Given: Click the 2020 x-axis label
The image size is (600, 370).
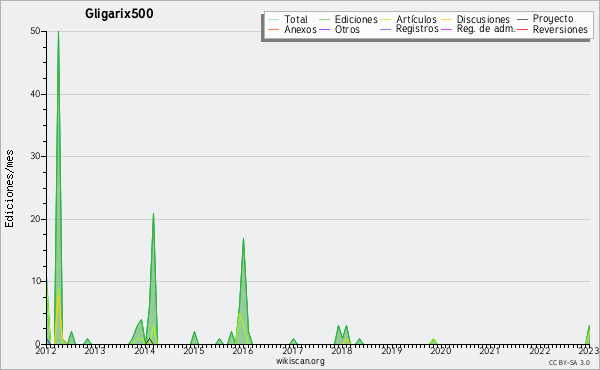Looking at the screenshot, I should coord(440,351).
